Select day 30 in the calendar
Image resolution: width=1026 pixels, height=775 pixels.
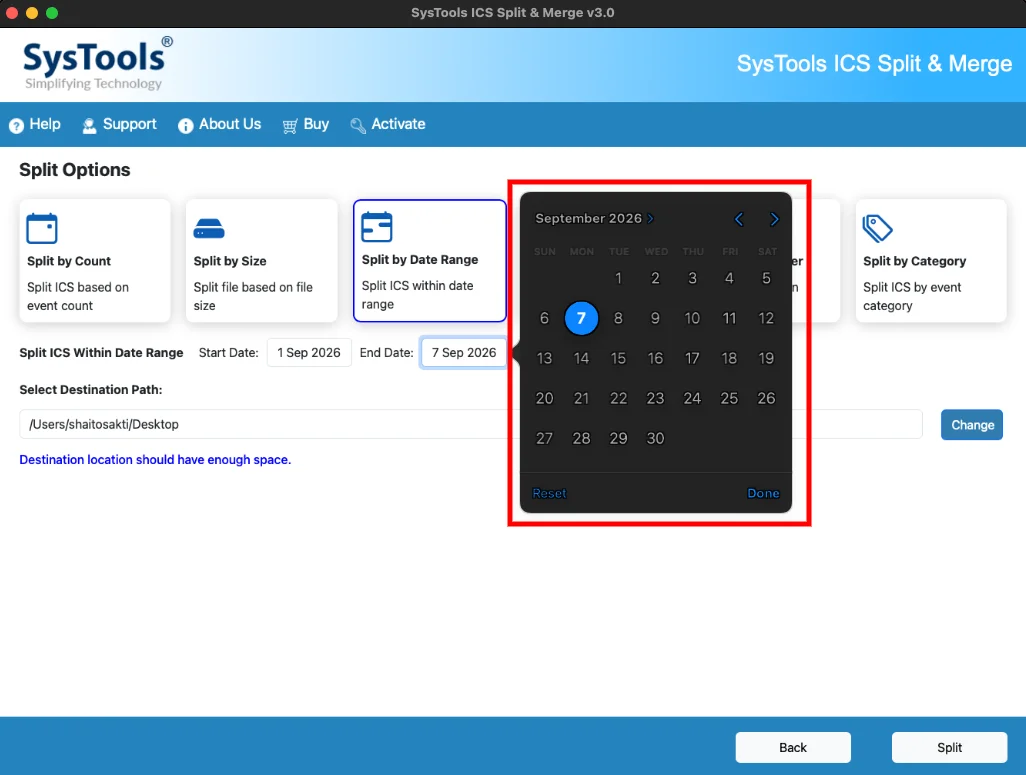pos(655,438)
